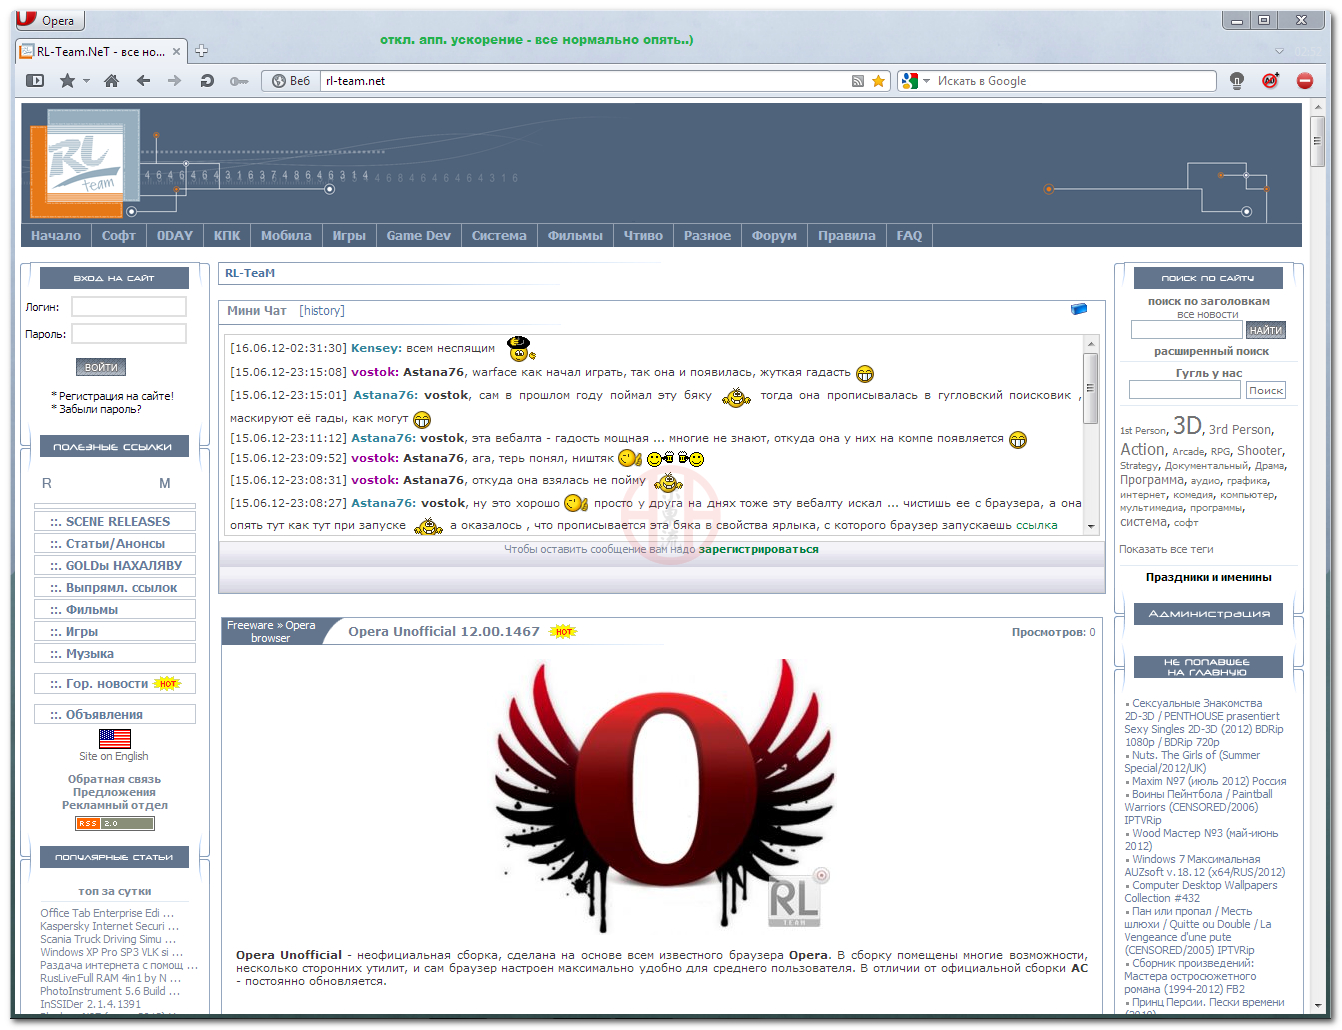Open the Opera main menu button

(48, 19)
